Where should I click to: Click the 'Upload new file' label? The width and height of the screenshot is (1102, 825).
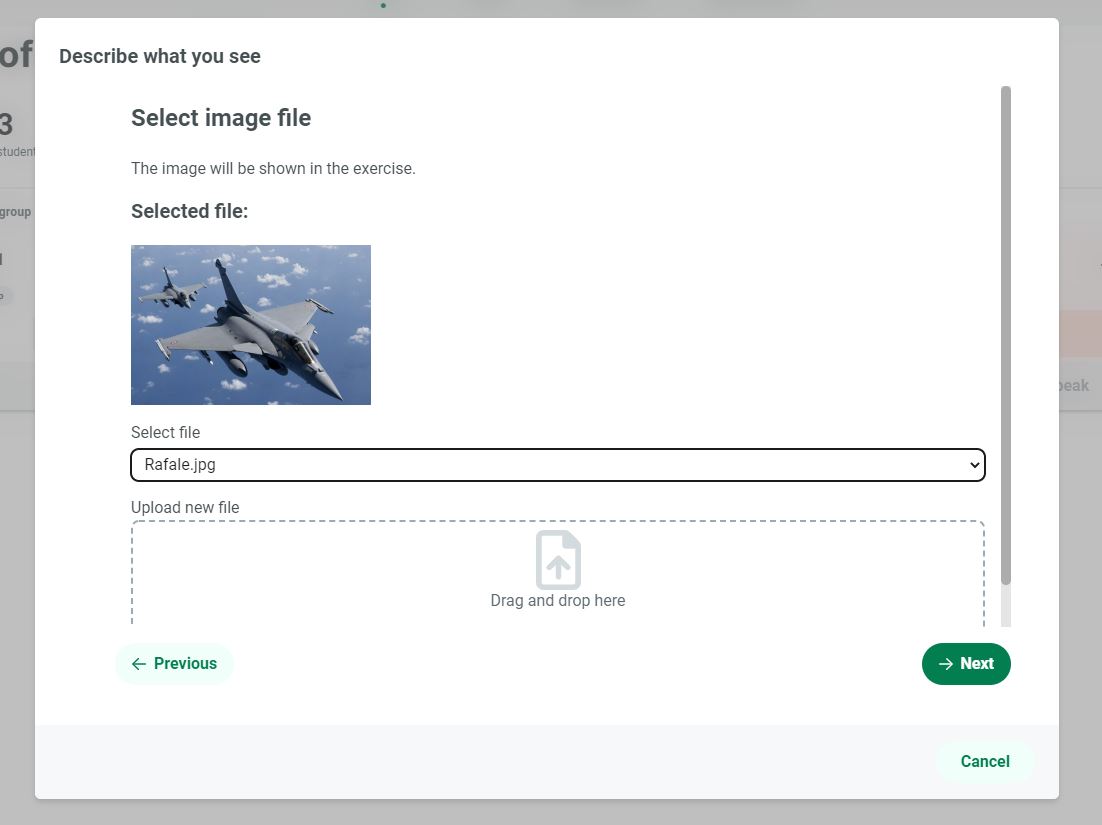[185, 508]
